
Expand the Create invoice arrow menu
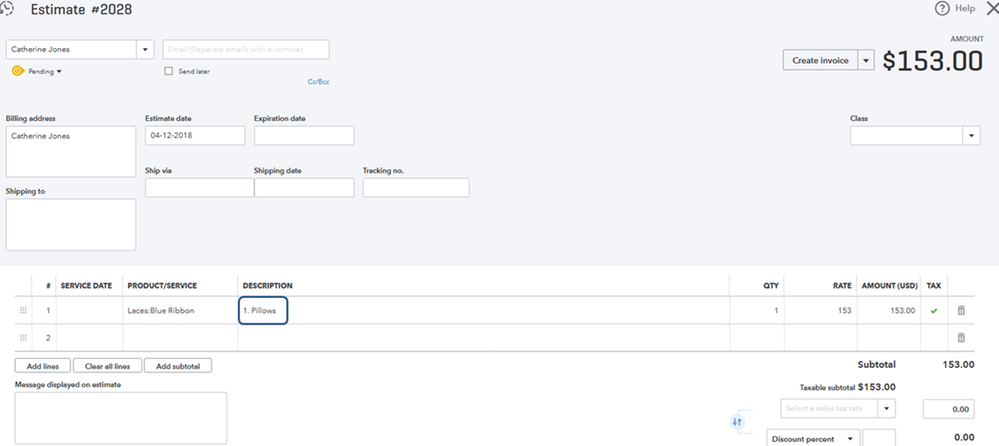click(x=866, y=61)
